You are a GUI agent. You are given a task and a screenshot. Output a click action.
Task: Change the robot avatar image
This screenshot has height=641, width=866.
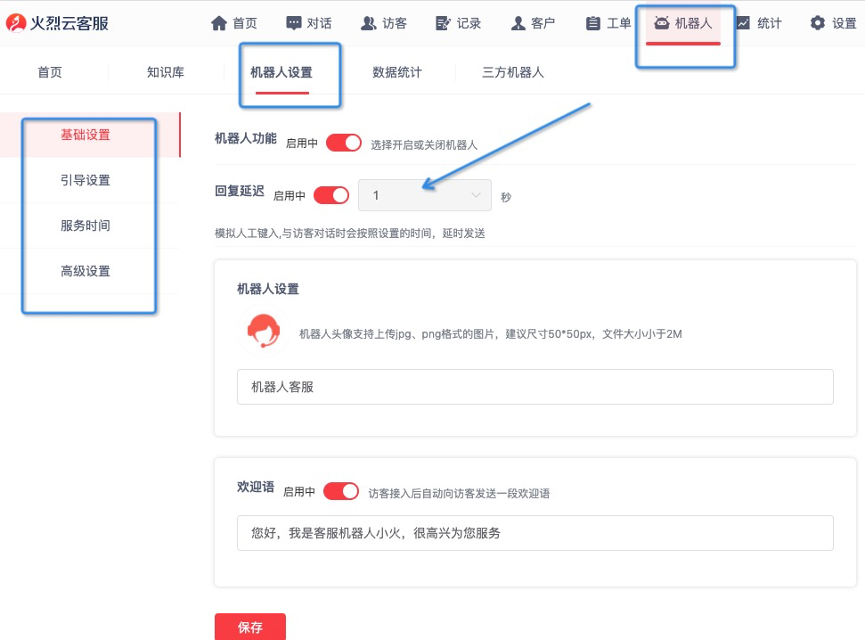[263, 331]
